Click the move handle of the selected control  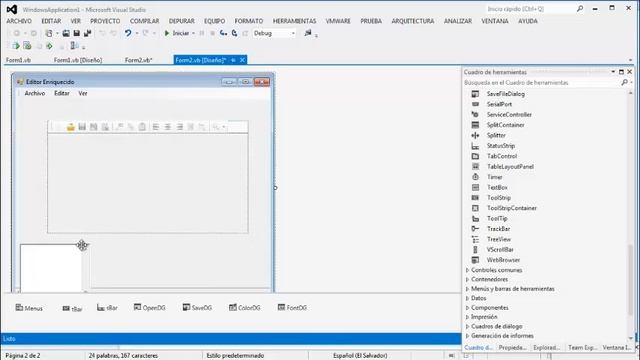(x=82, y=245)
